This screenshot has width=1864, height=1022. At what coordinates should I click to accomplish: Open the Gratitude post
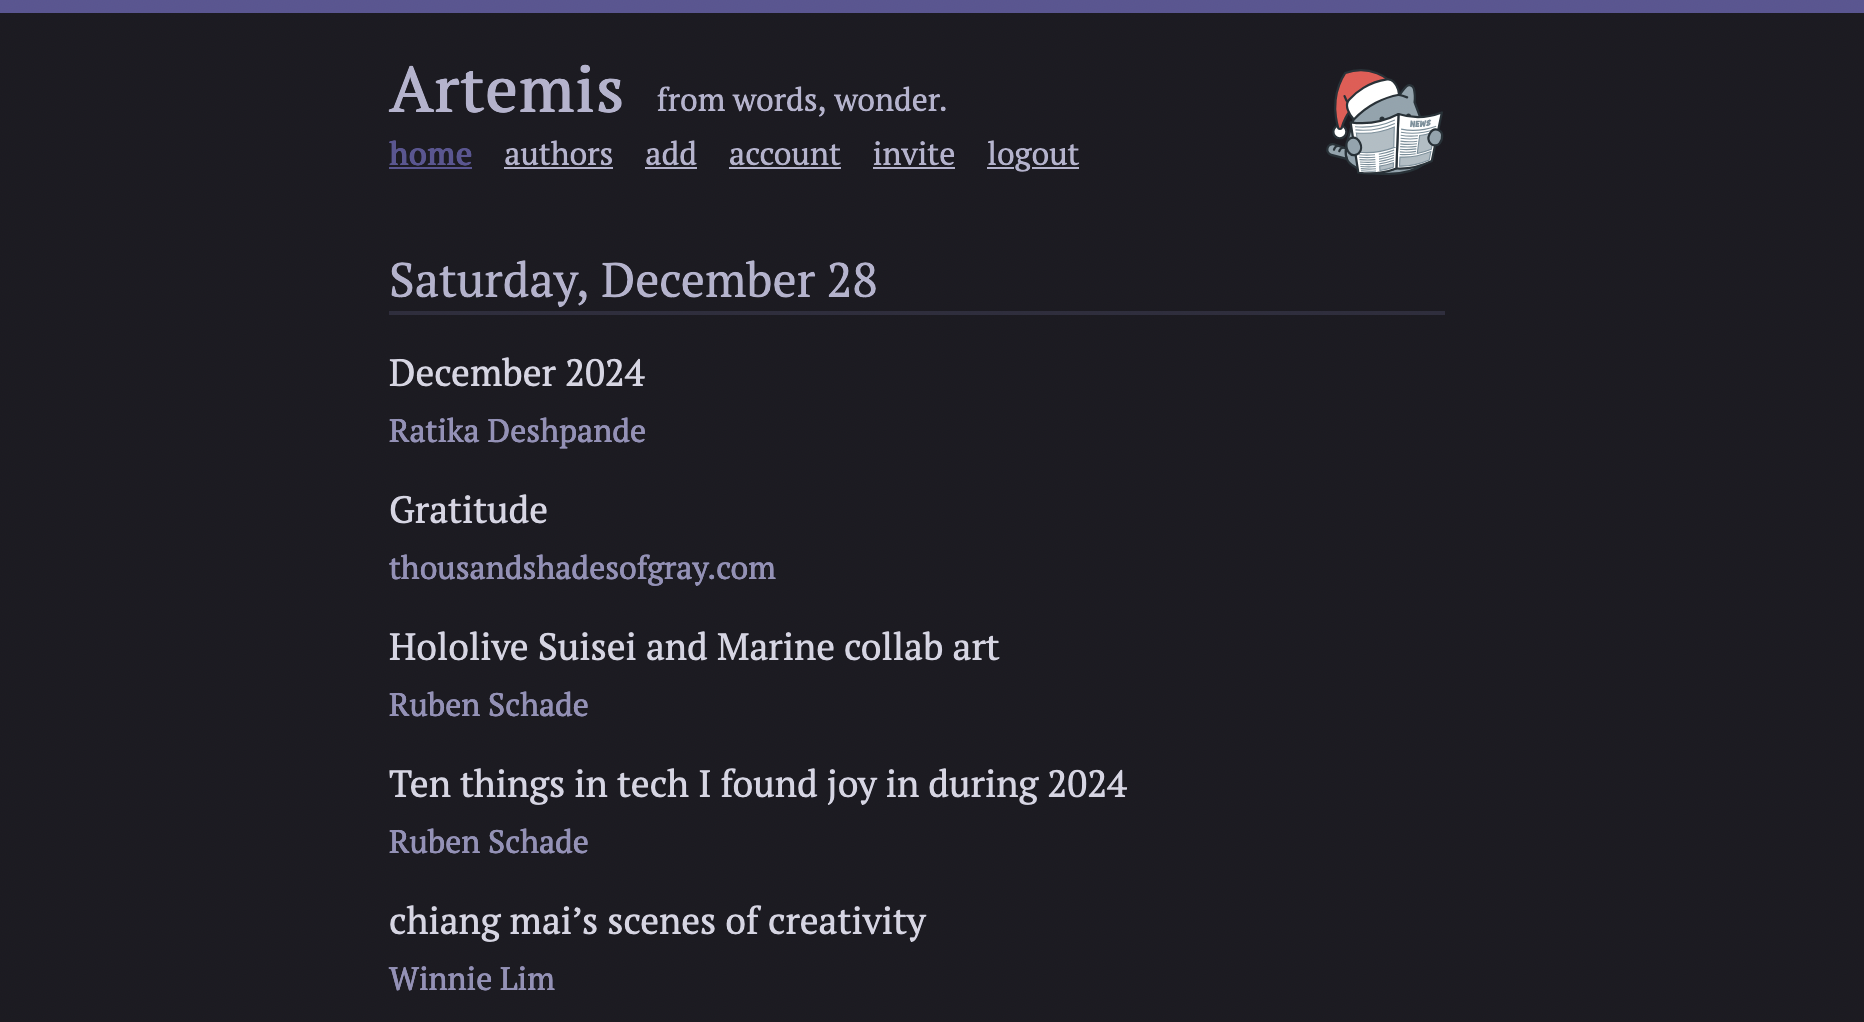point(468,511)
